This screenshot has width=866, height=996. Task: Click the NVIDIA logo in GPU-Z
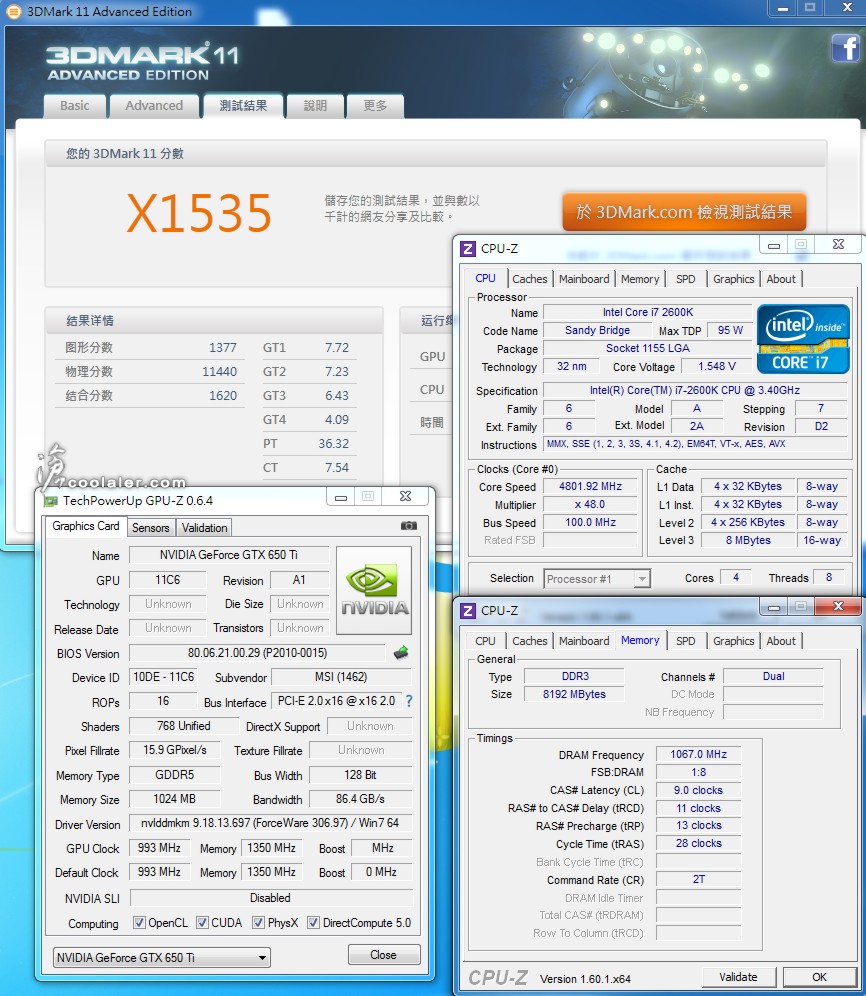click(374, 591)
